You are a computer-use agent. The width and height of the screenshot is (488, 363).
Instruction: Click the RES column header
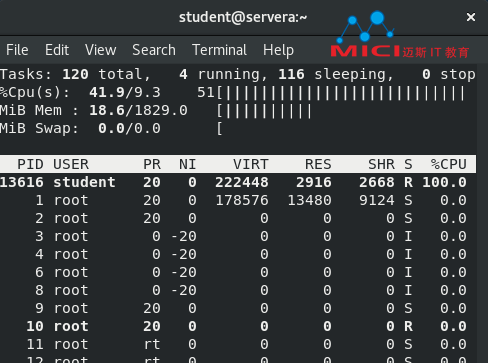[318, 164]
